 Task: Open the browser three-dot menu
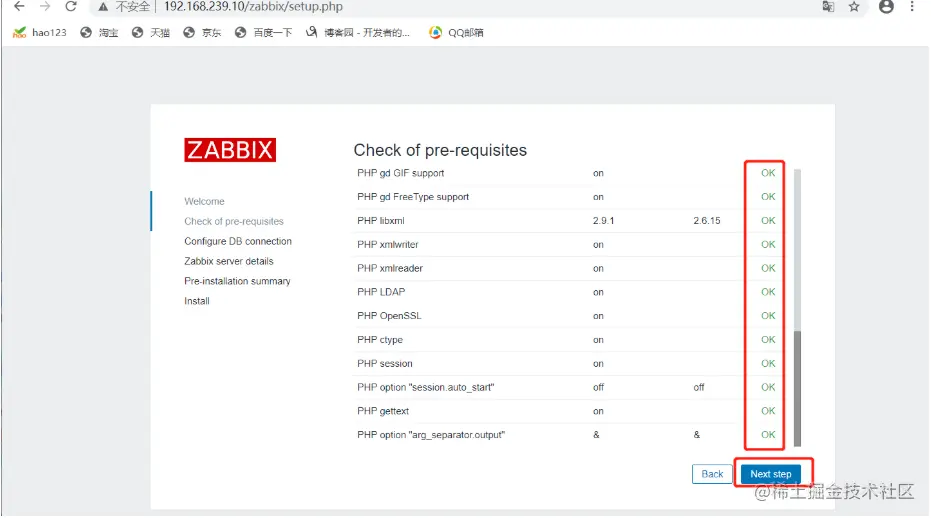point(912,7)
